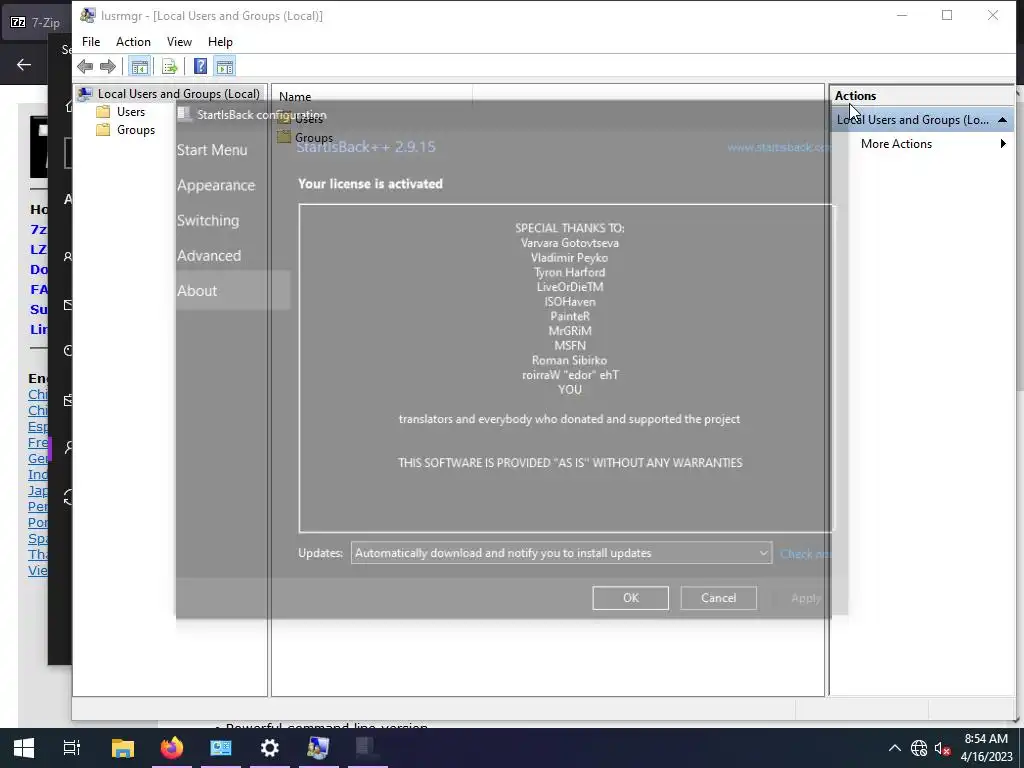The height and width of the screenshot is (768, 1024).
Task: Open the Help menu in lusrmgr
Action: (220, 42)
